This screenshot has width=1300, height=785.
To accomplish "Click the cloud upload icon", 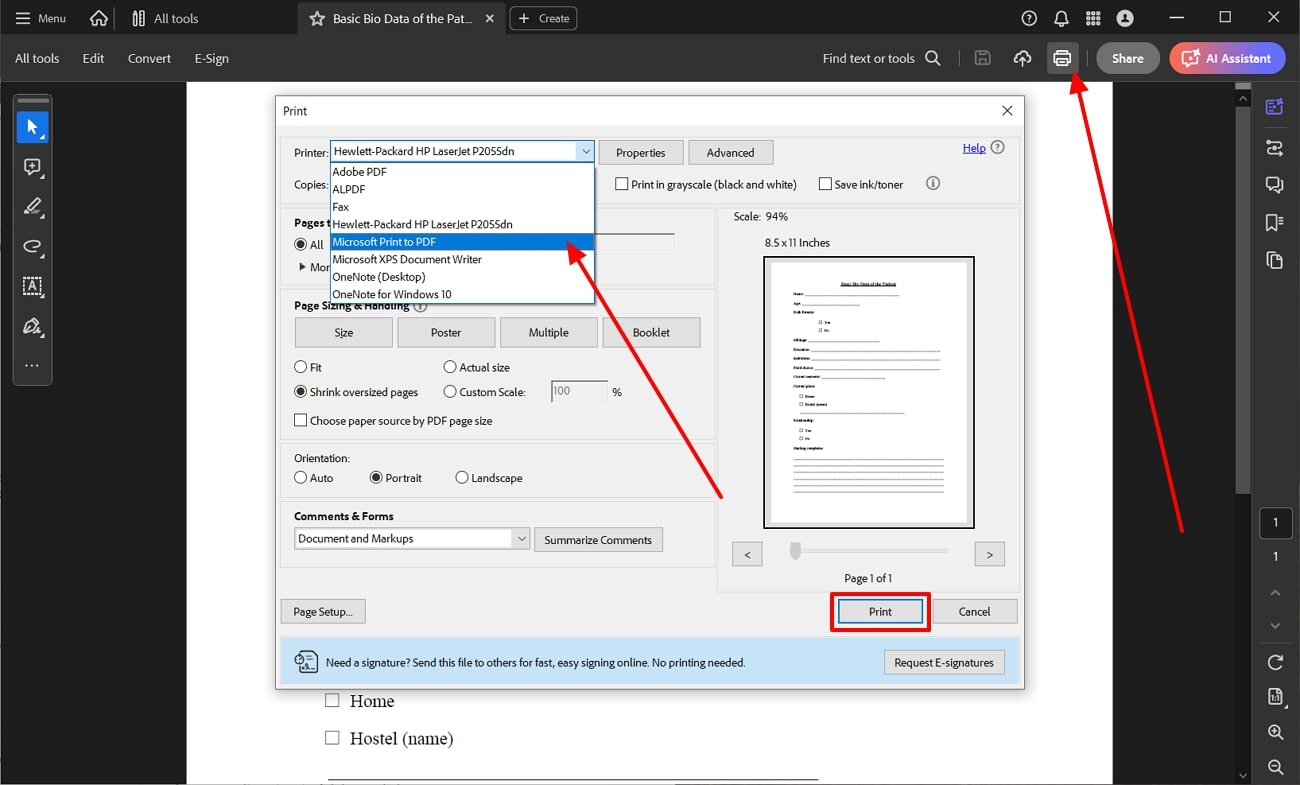I will 1022,58.
